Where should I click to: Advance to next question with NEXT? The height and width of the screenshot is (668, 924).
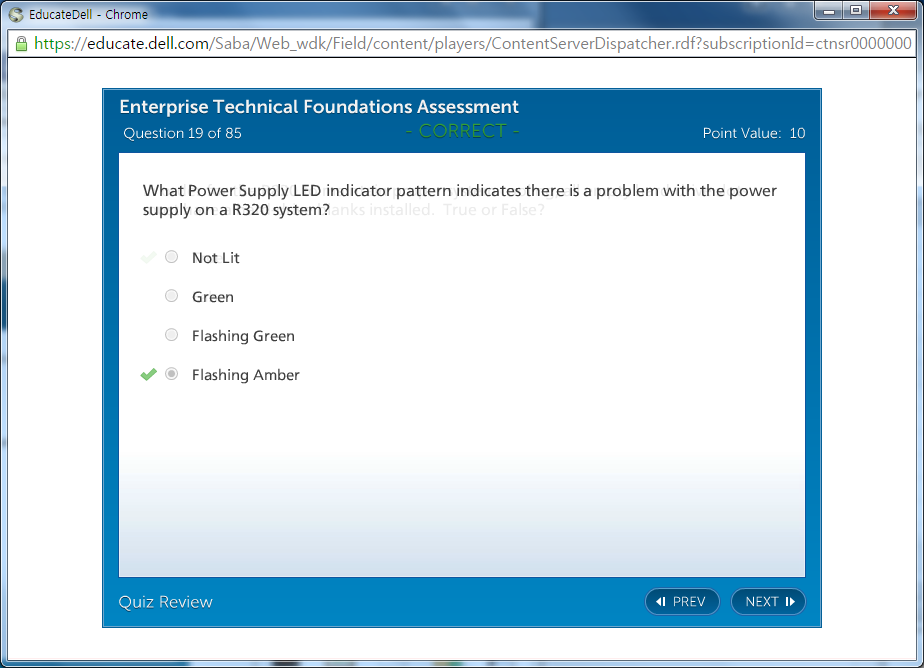click(768, 601)
